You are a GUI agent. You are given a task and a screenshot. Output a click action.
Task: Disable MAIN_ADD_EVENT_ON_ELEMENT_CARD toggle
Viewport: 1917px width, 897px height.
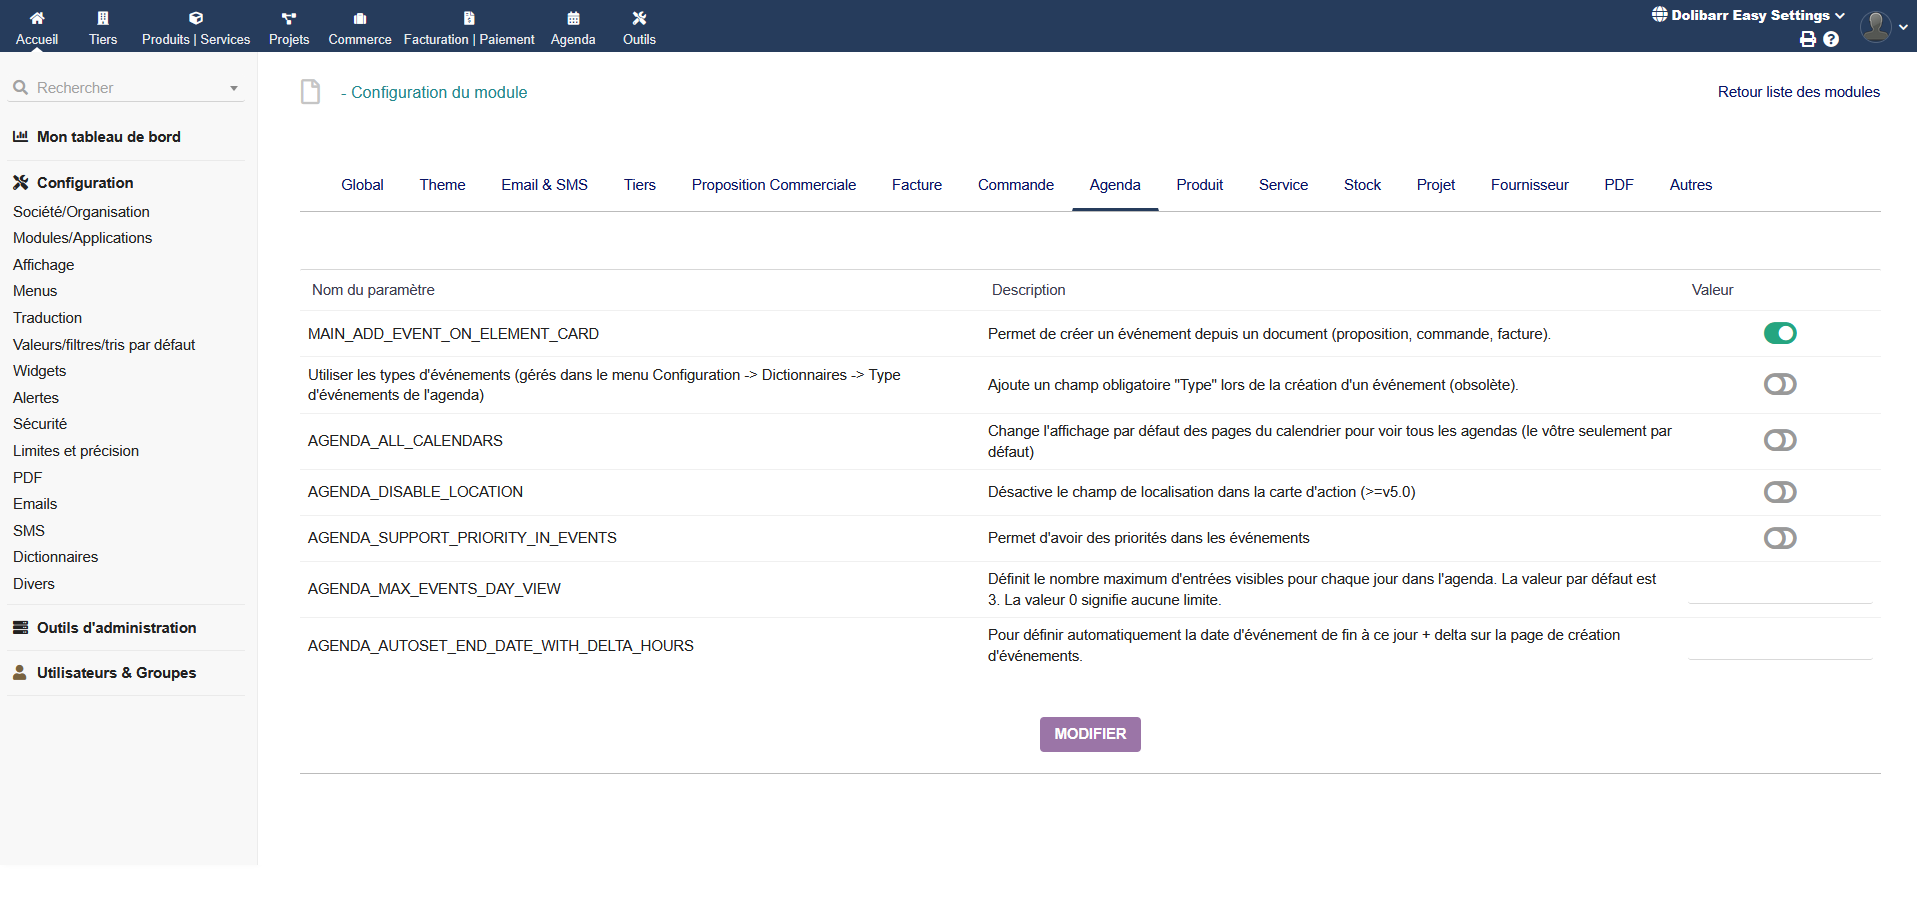[x=1780, y=333]
